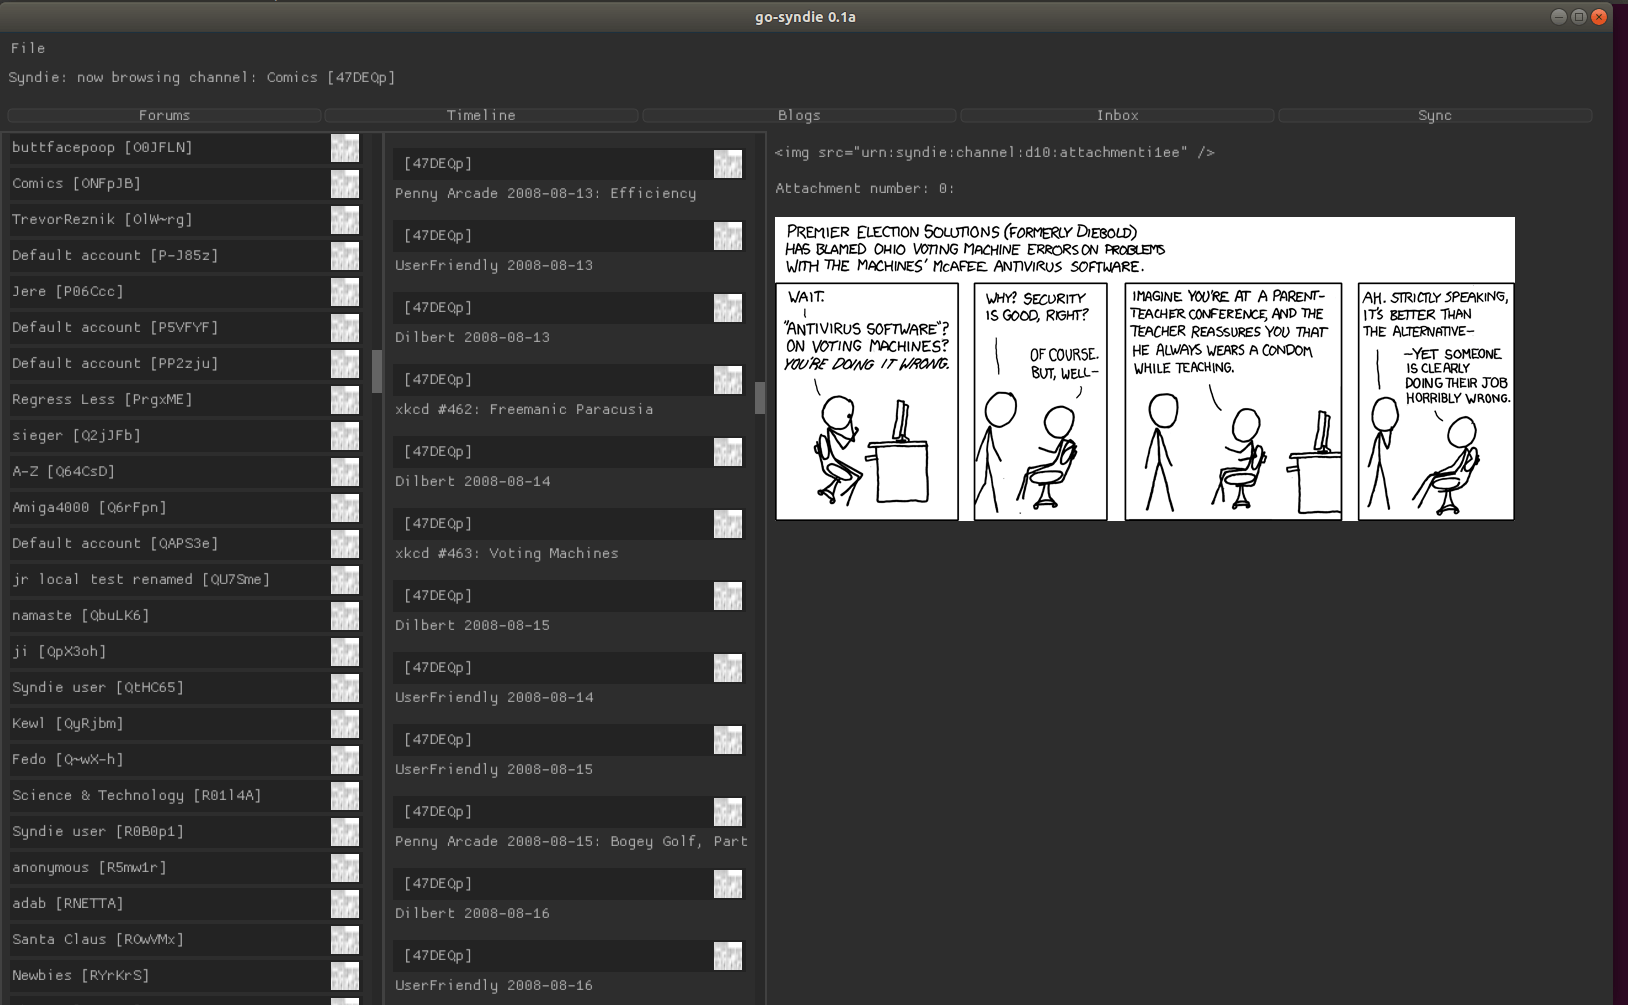This screenshot has width=1628, height=1005.
Task: Select the xkcd #462 Freemanic Paracusia post
Action: tap(525, 409)
